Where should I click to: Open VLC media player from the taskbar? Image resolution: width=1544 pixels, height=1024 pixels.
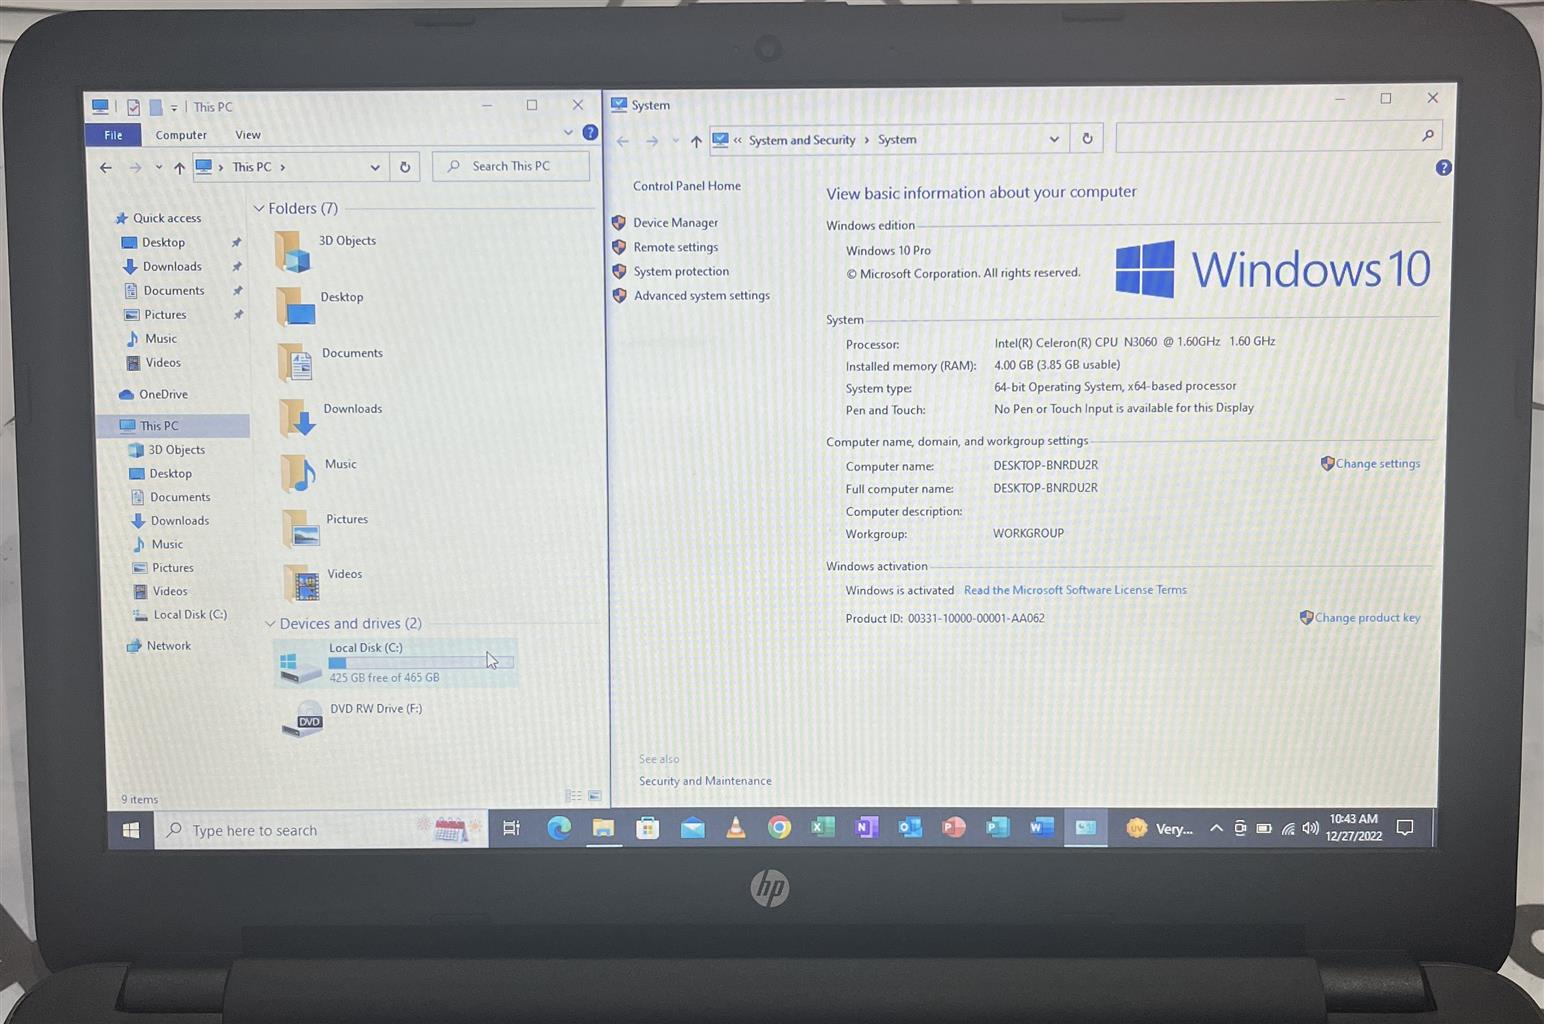coord(735,828)
